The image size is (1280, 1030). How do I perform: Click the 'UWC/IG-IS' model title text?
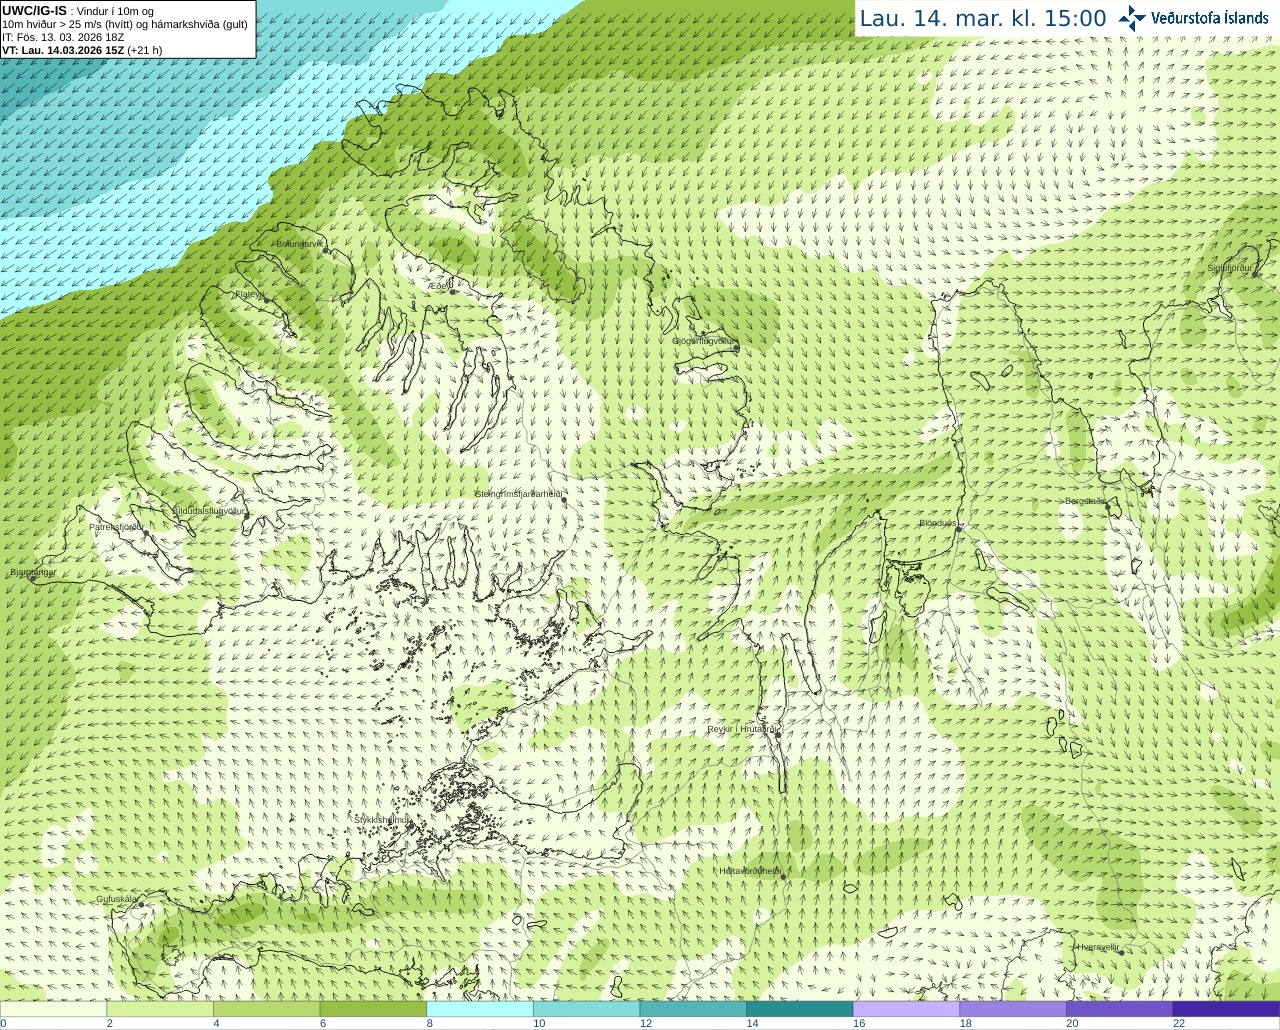(34, 10)
